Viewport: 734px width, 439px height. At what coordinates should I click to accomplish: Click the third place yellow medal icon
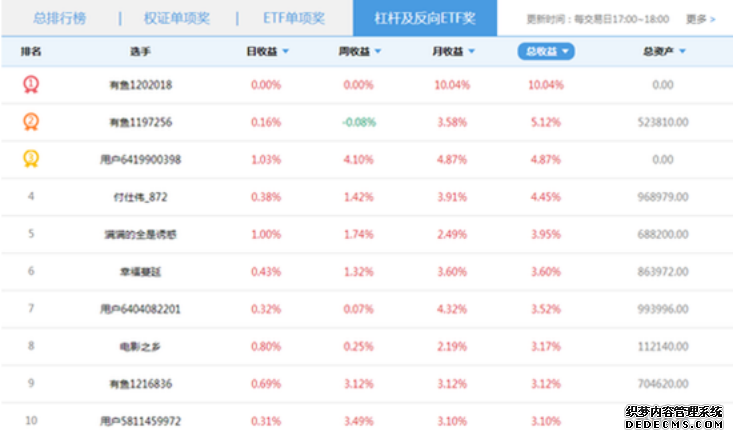click(31, 159)
